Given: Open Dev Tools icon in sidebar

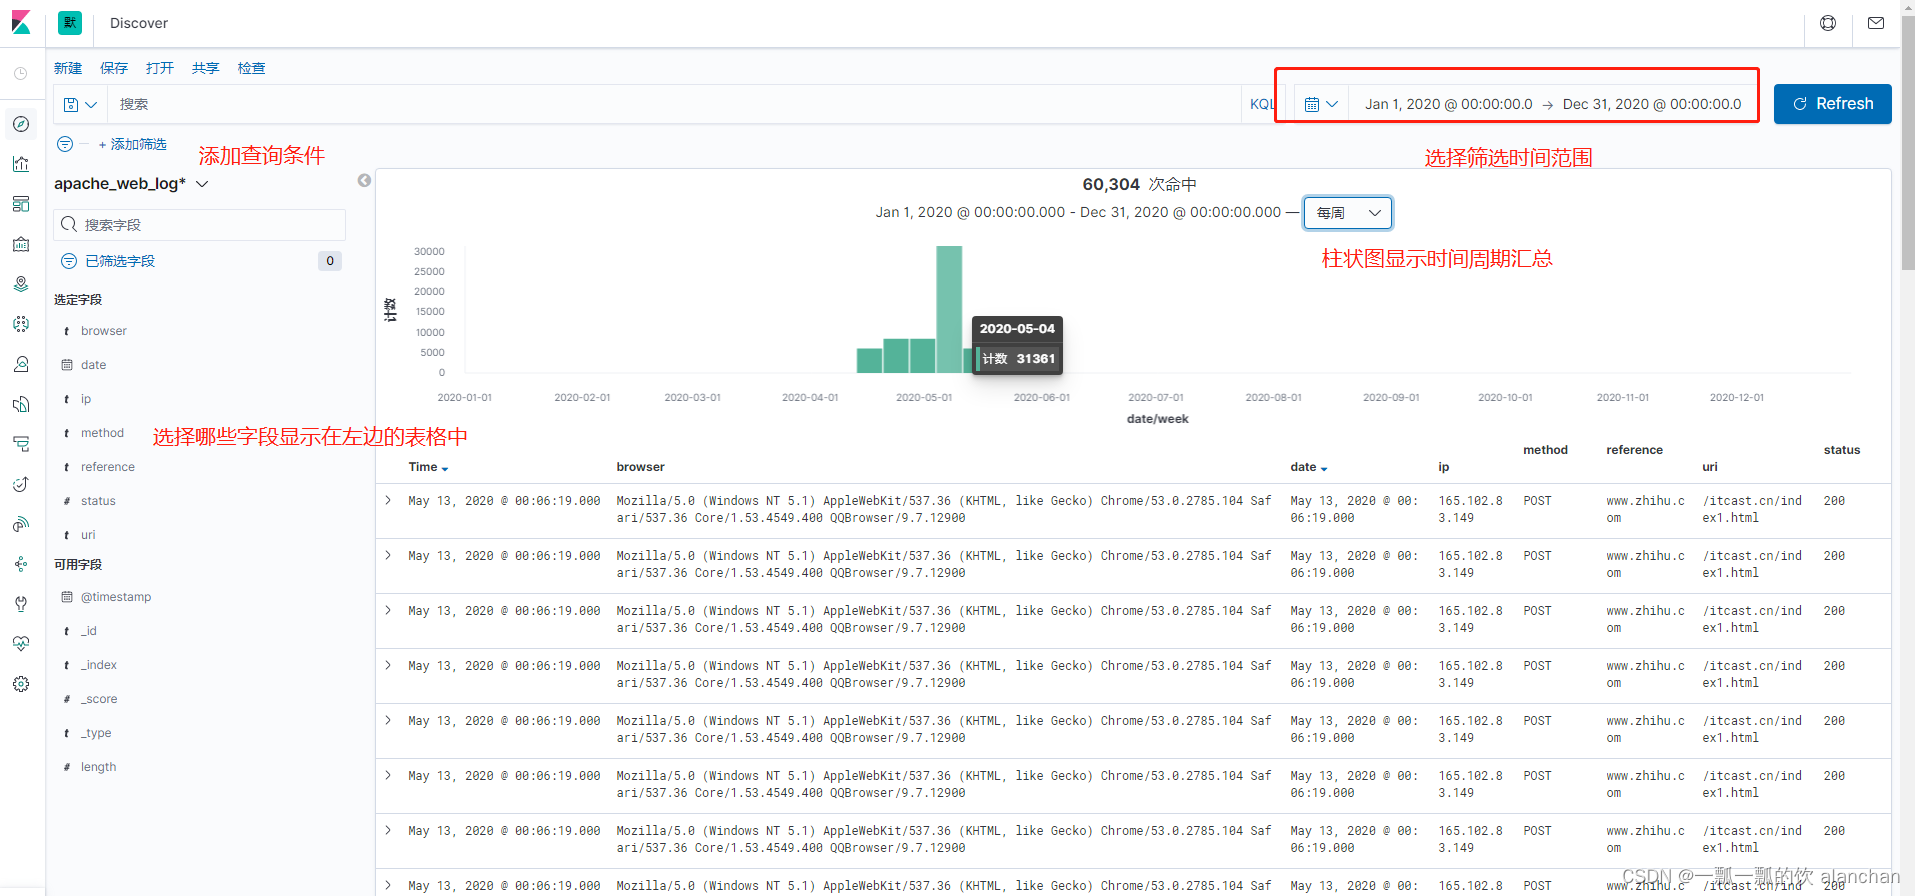Looking at the screenshot, I should pos(21,604).
